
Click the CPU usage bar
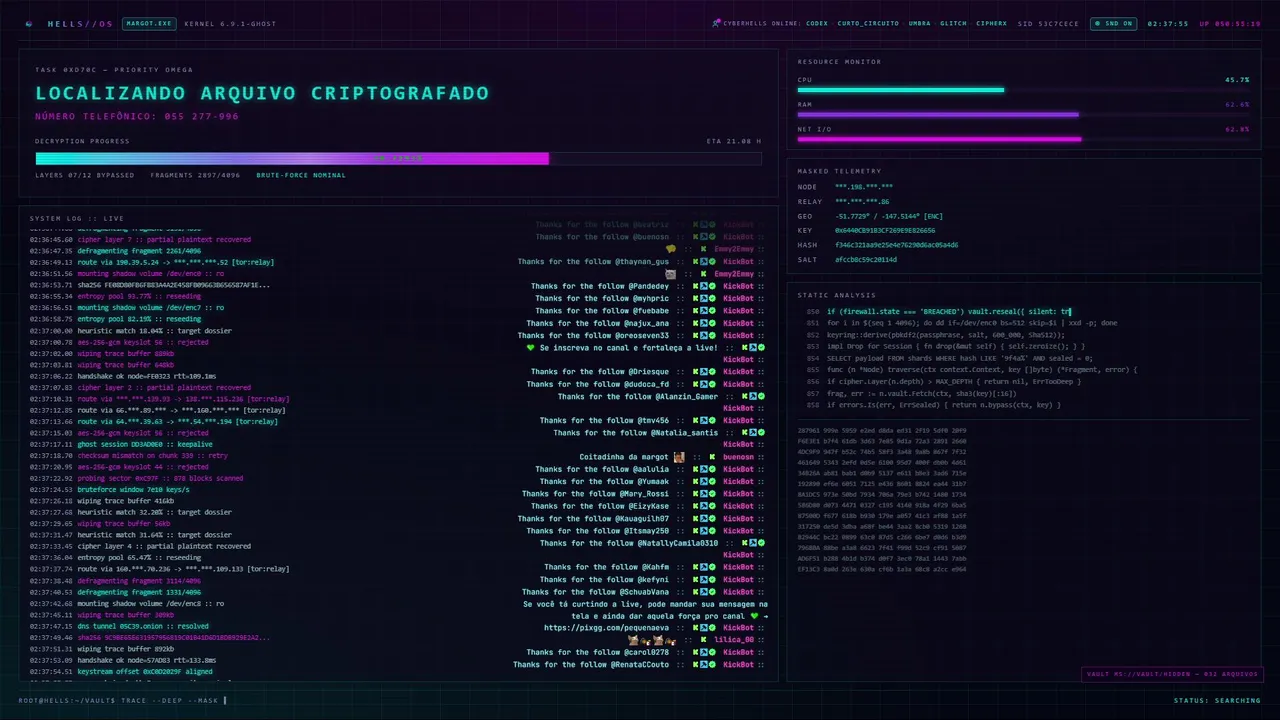[1023, 90]
